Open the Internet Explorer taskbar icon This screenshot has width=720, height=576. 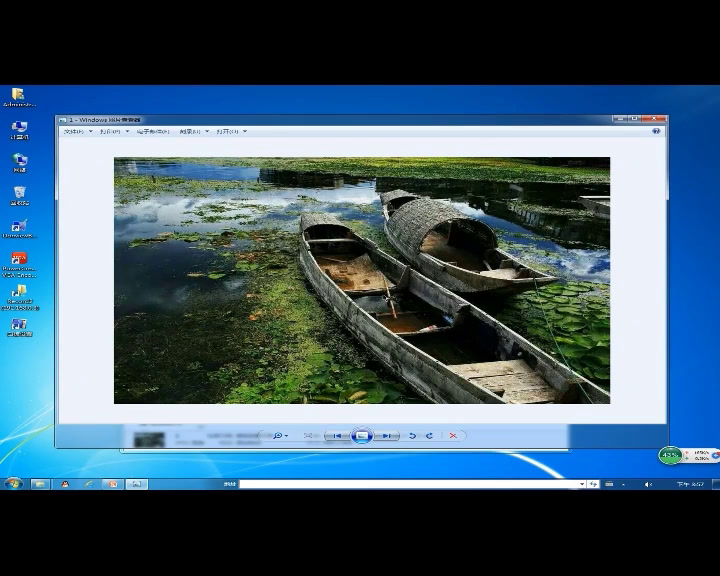(x=89, y=484)
